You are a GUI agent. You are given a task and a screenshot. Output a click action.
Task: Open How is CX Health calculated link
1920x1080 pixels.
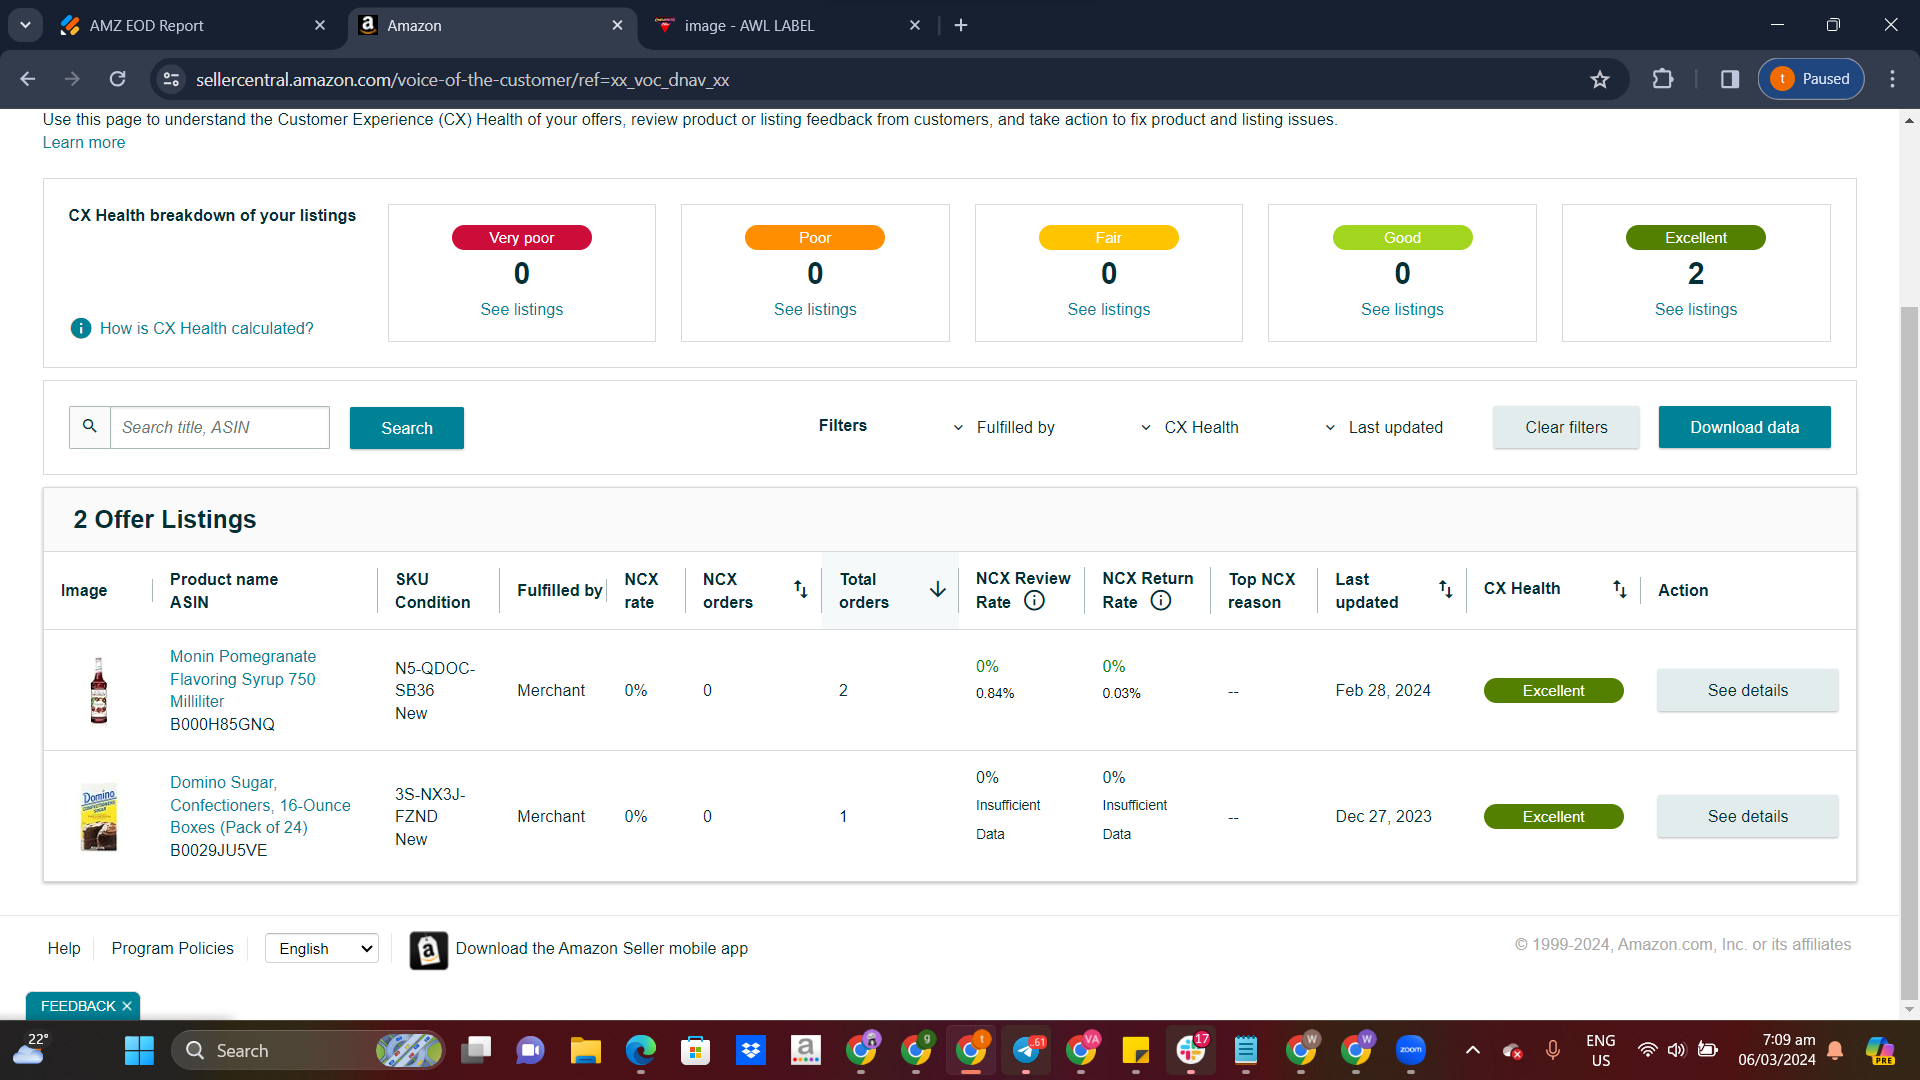206,328
